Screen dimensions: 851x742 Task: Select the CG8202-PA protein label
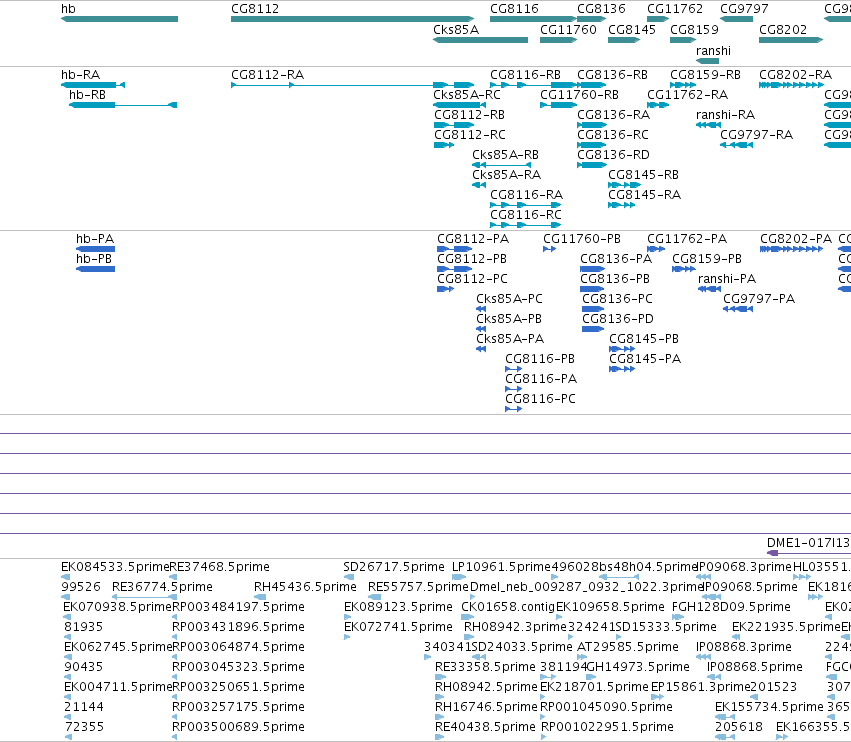(x=796, y=239)
